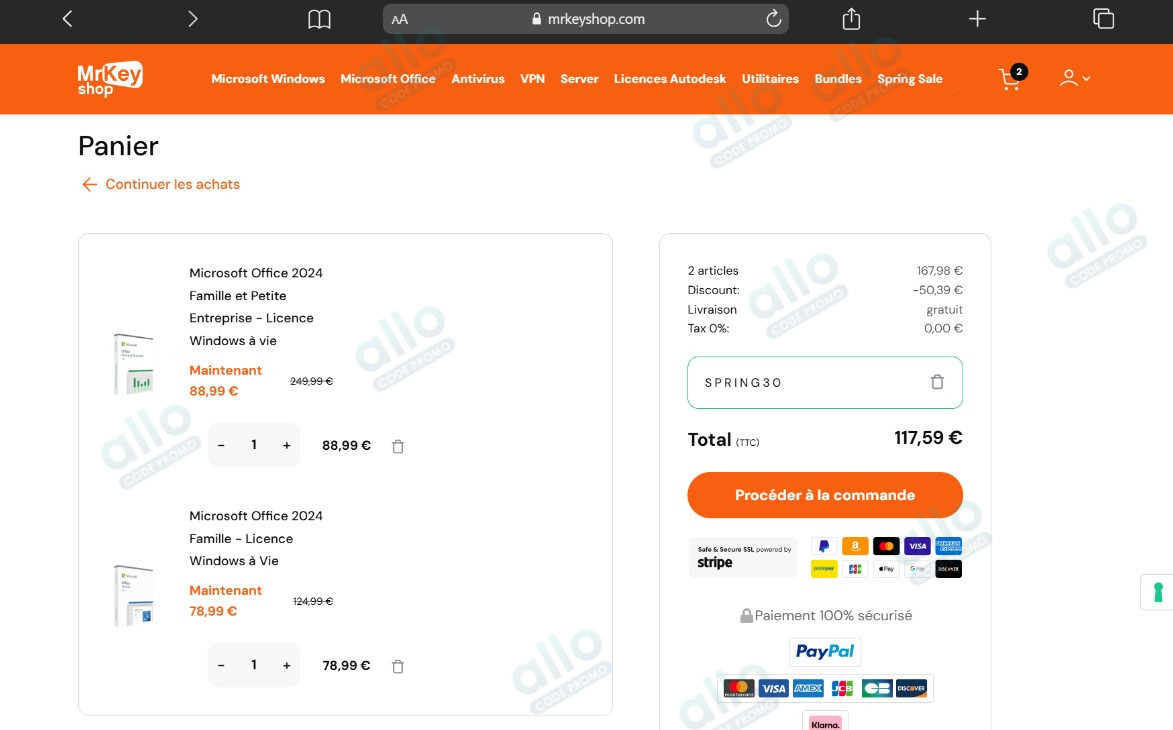Open the Safari share sheet
This screenshot has width=1173, height=730.
click(850, 18)
